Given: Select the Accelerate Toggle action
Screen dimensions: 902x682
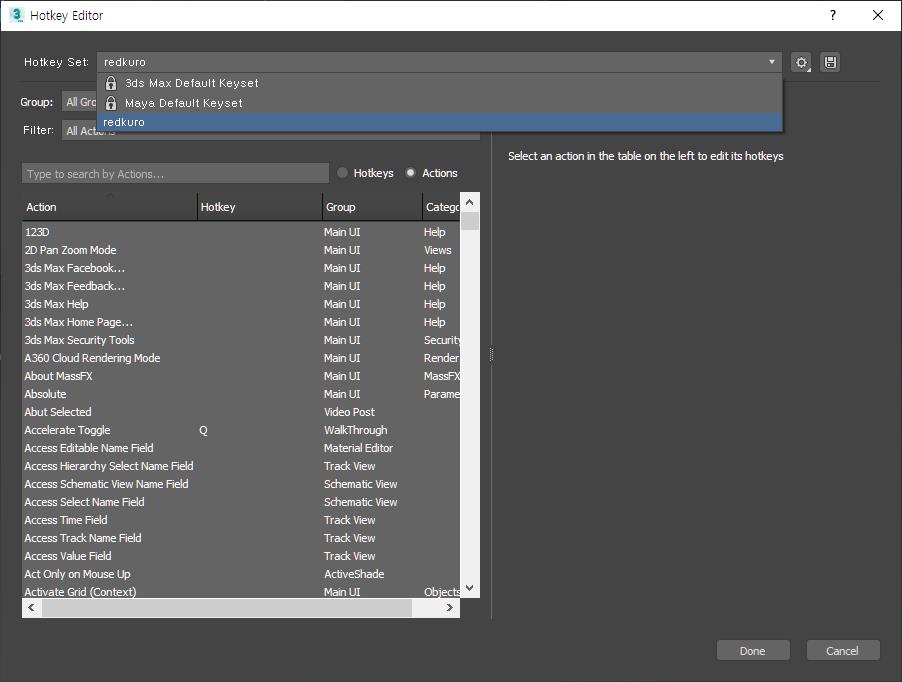Looking at the screenshot, I should (241, 430).
